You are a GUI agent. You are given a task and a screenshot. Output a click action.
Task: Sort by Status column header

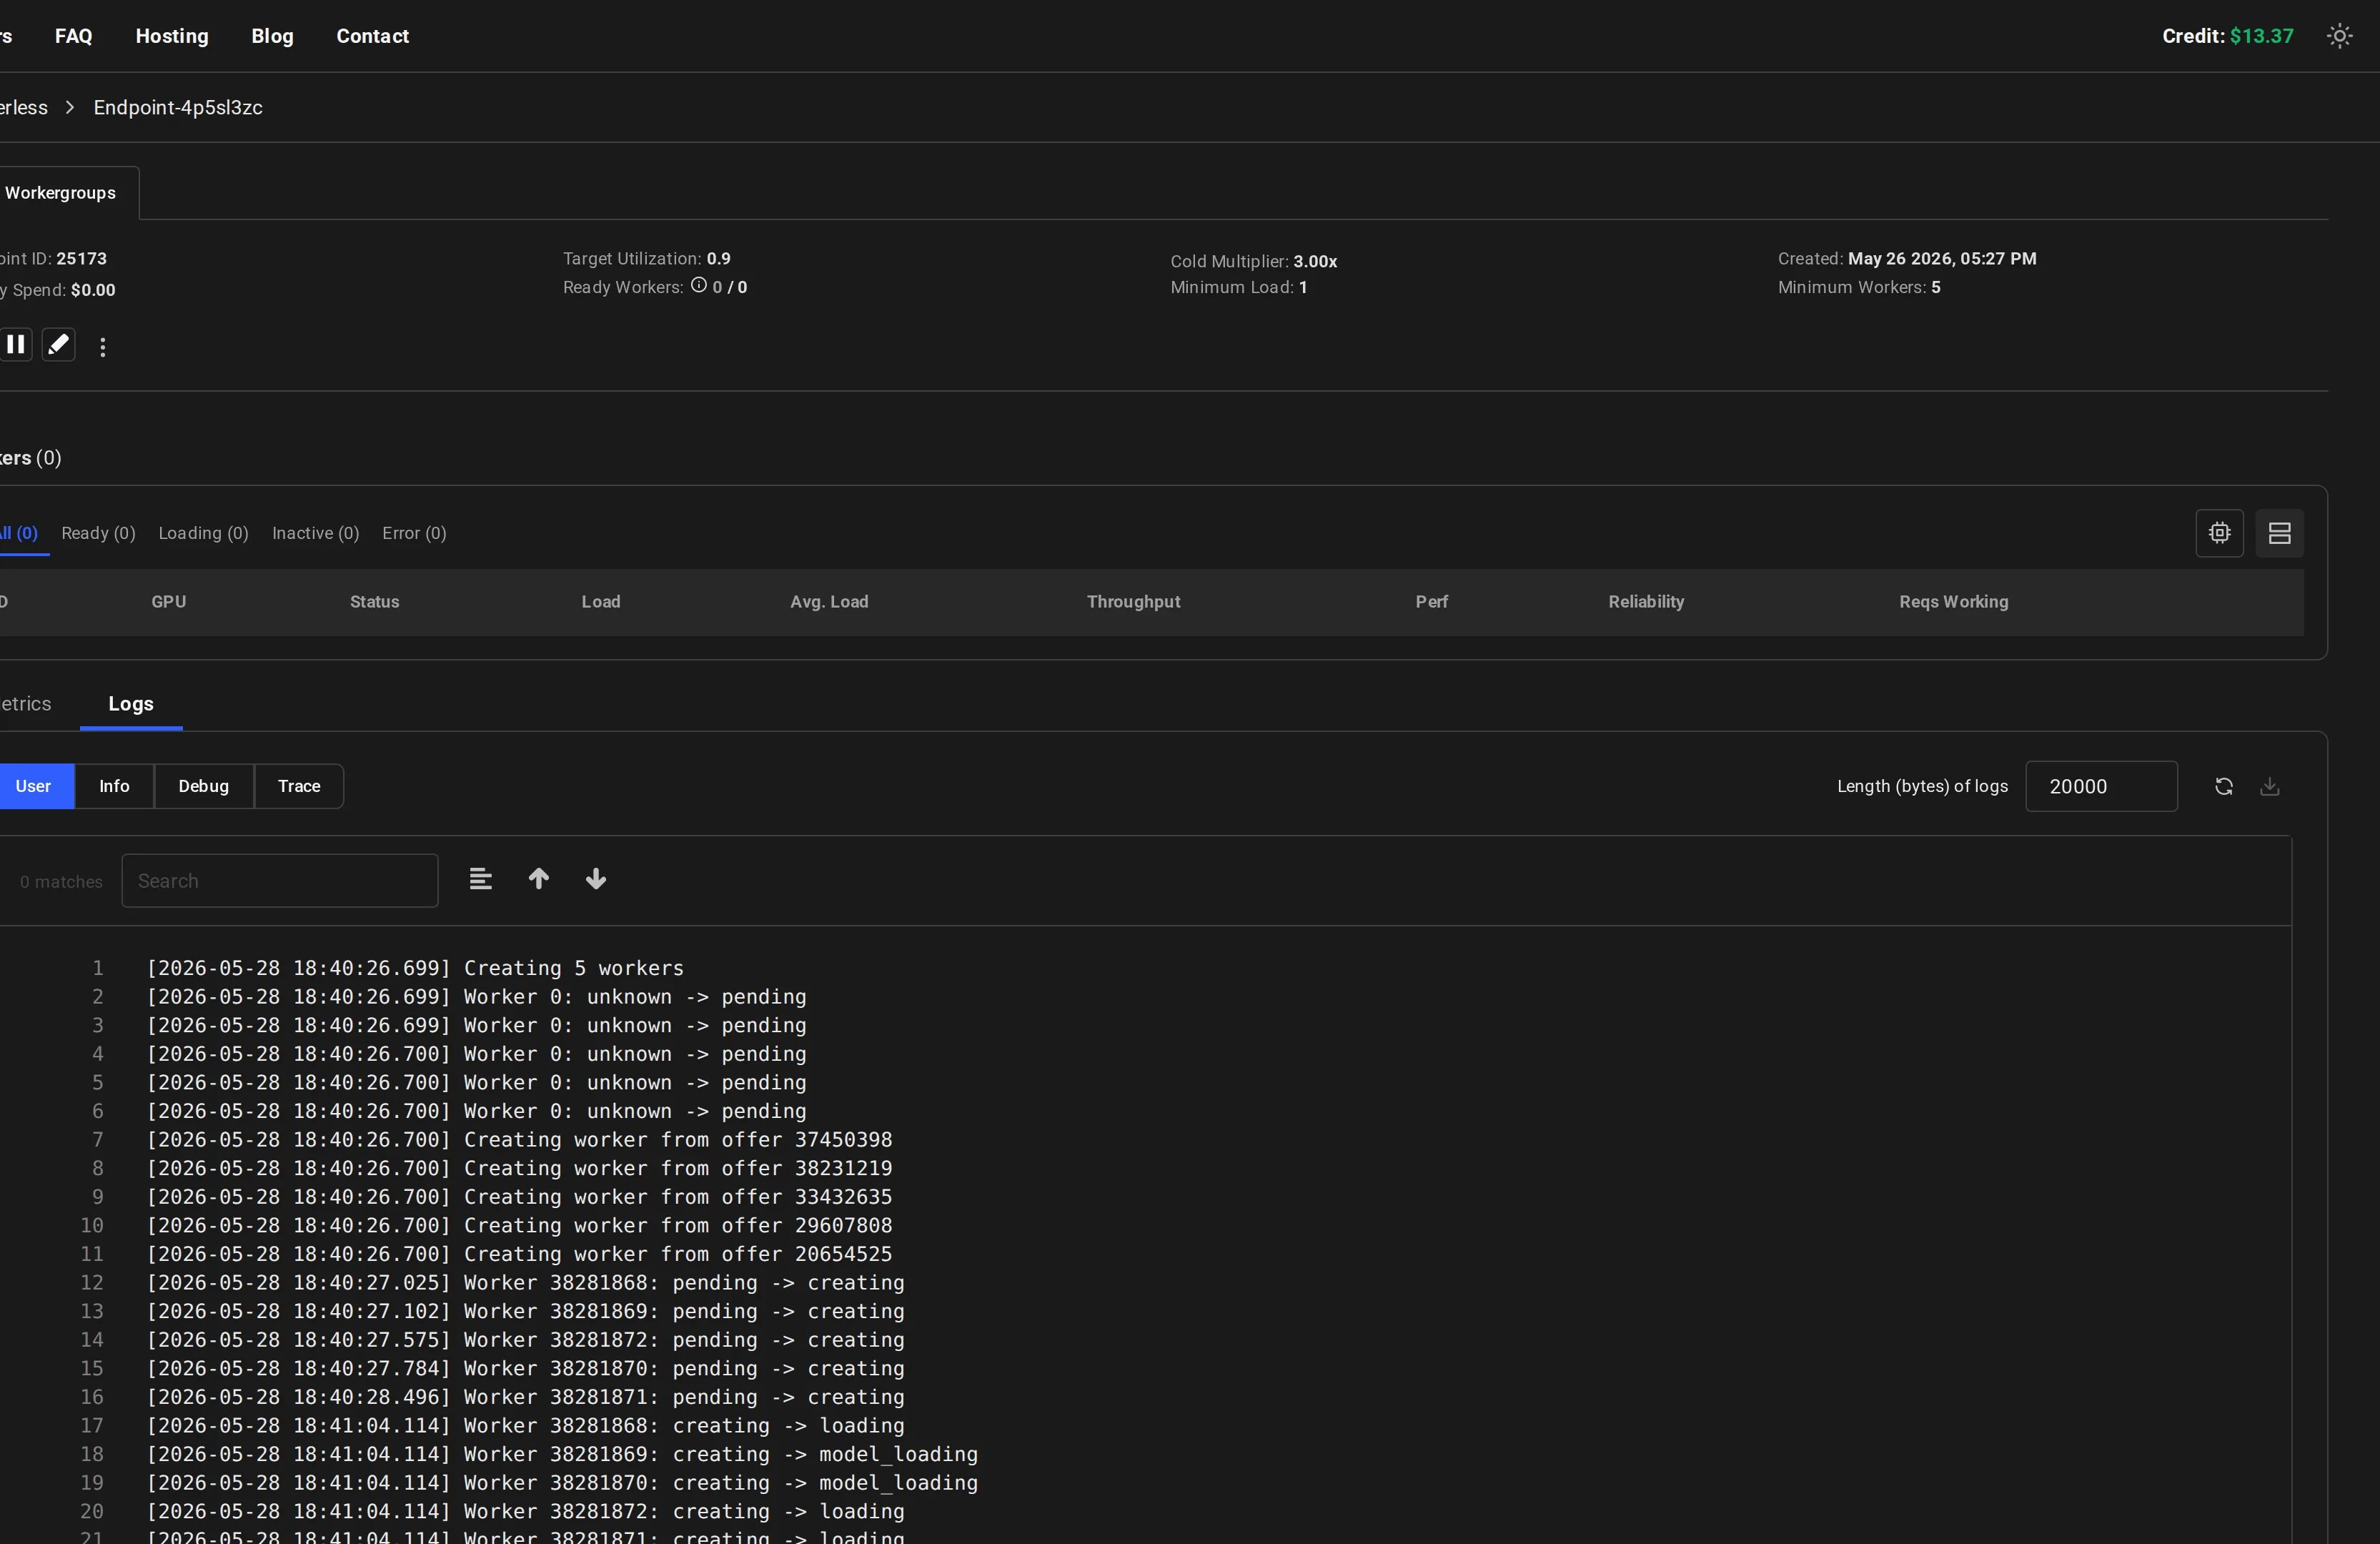375,602
